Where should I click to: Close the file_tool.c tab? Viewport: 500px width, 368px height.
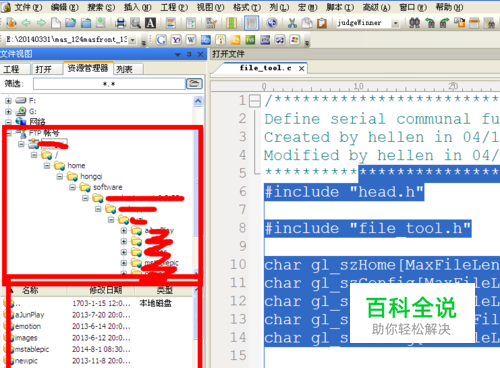(x=301, y=68)
